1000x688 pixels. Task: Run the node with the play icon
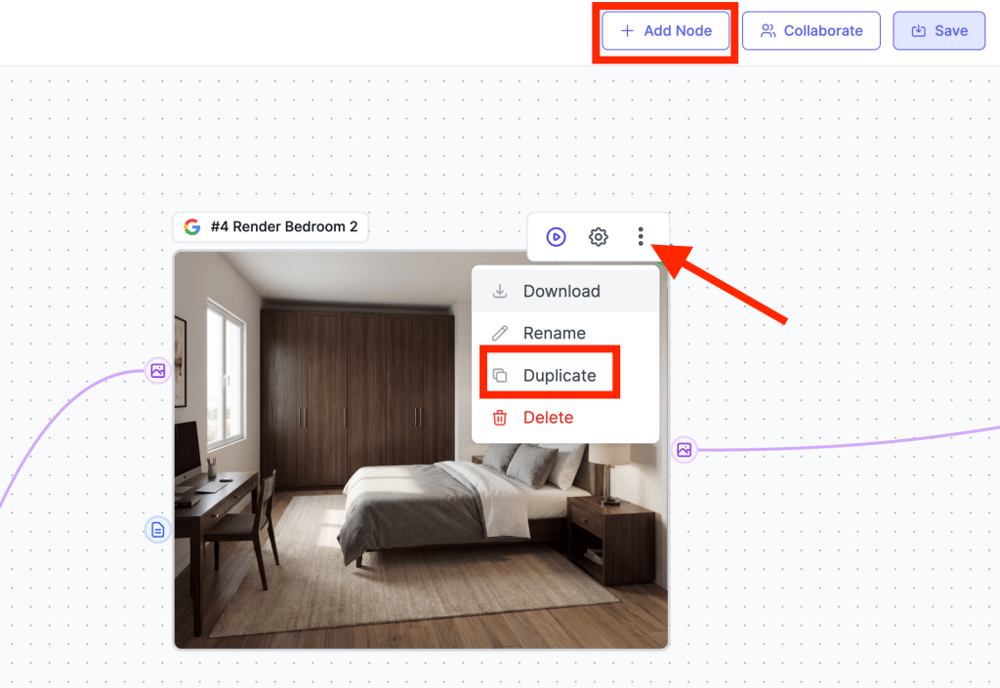[556, 237]
